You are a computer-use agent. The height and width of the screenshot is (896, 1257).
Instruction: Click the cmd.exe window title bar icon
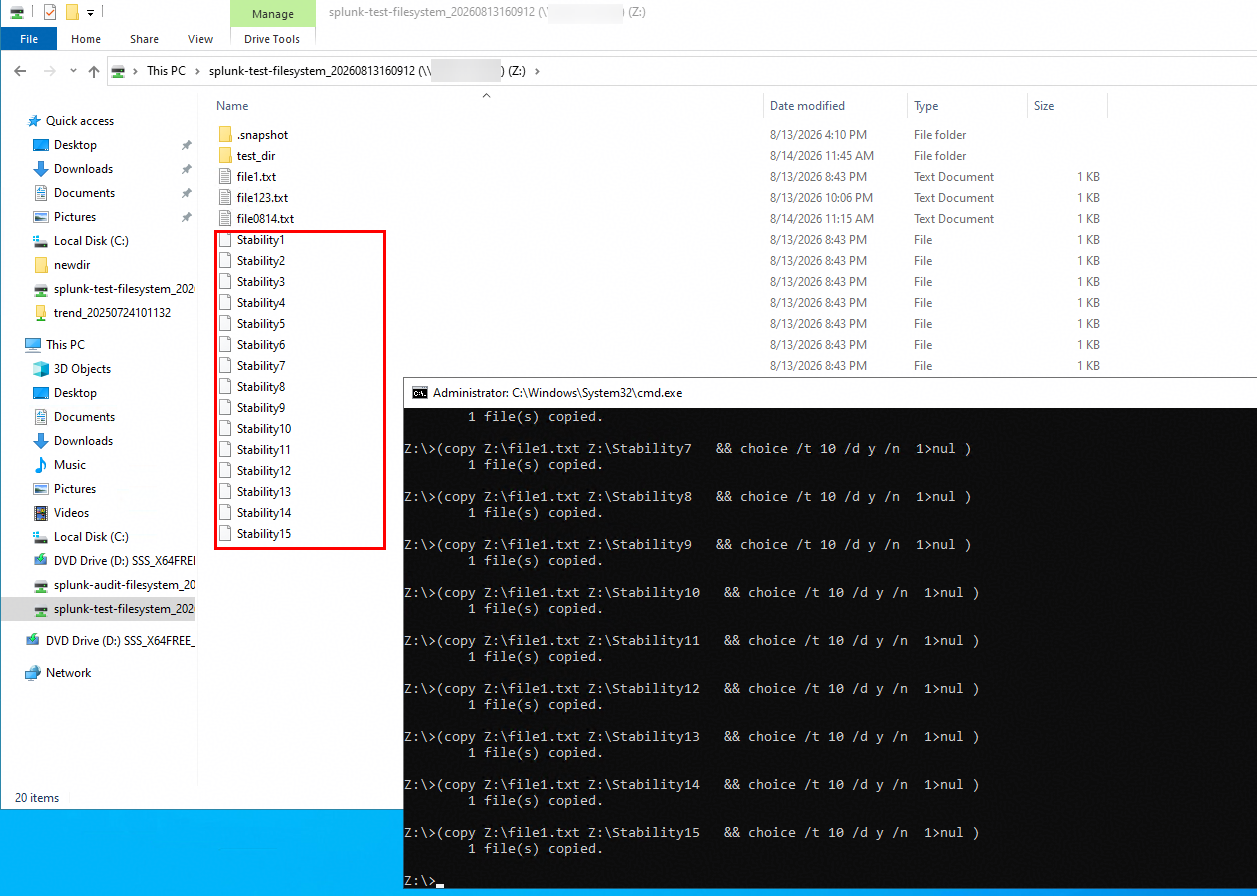click(x=420, y=393)
